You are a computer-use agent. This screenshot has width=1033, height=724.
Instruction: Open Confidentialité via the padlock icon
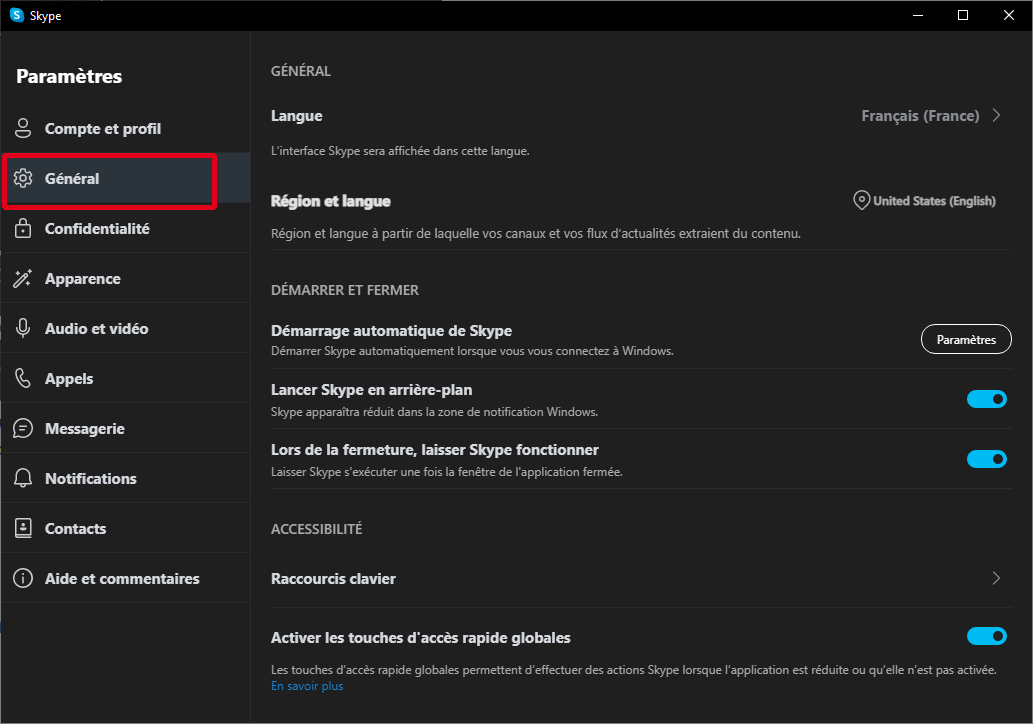pos(22,228)
